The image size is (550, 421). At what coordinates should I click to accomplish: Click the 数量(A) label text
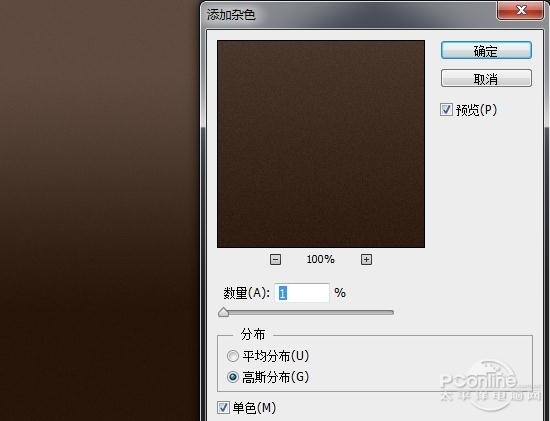coord(246,293)
